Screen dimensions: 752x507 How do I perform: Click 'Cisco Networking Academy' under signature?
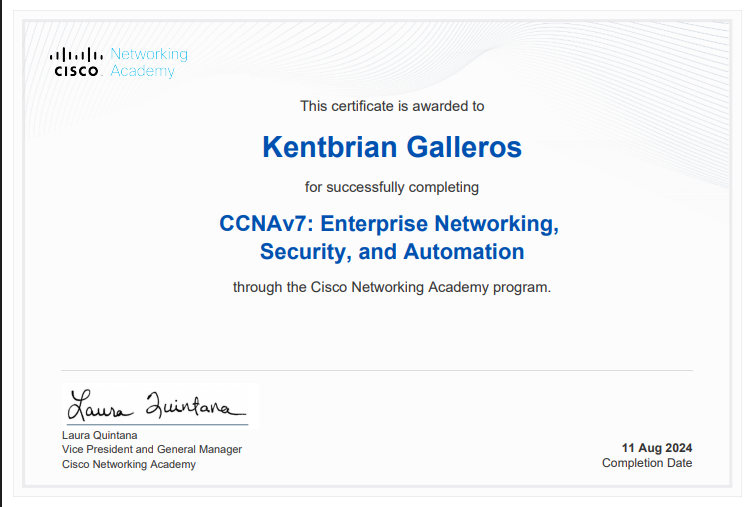click(x=129, y=464)
